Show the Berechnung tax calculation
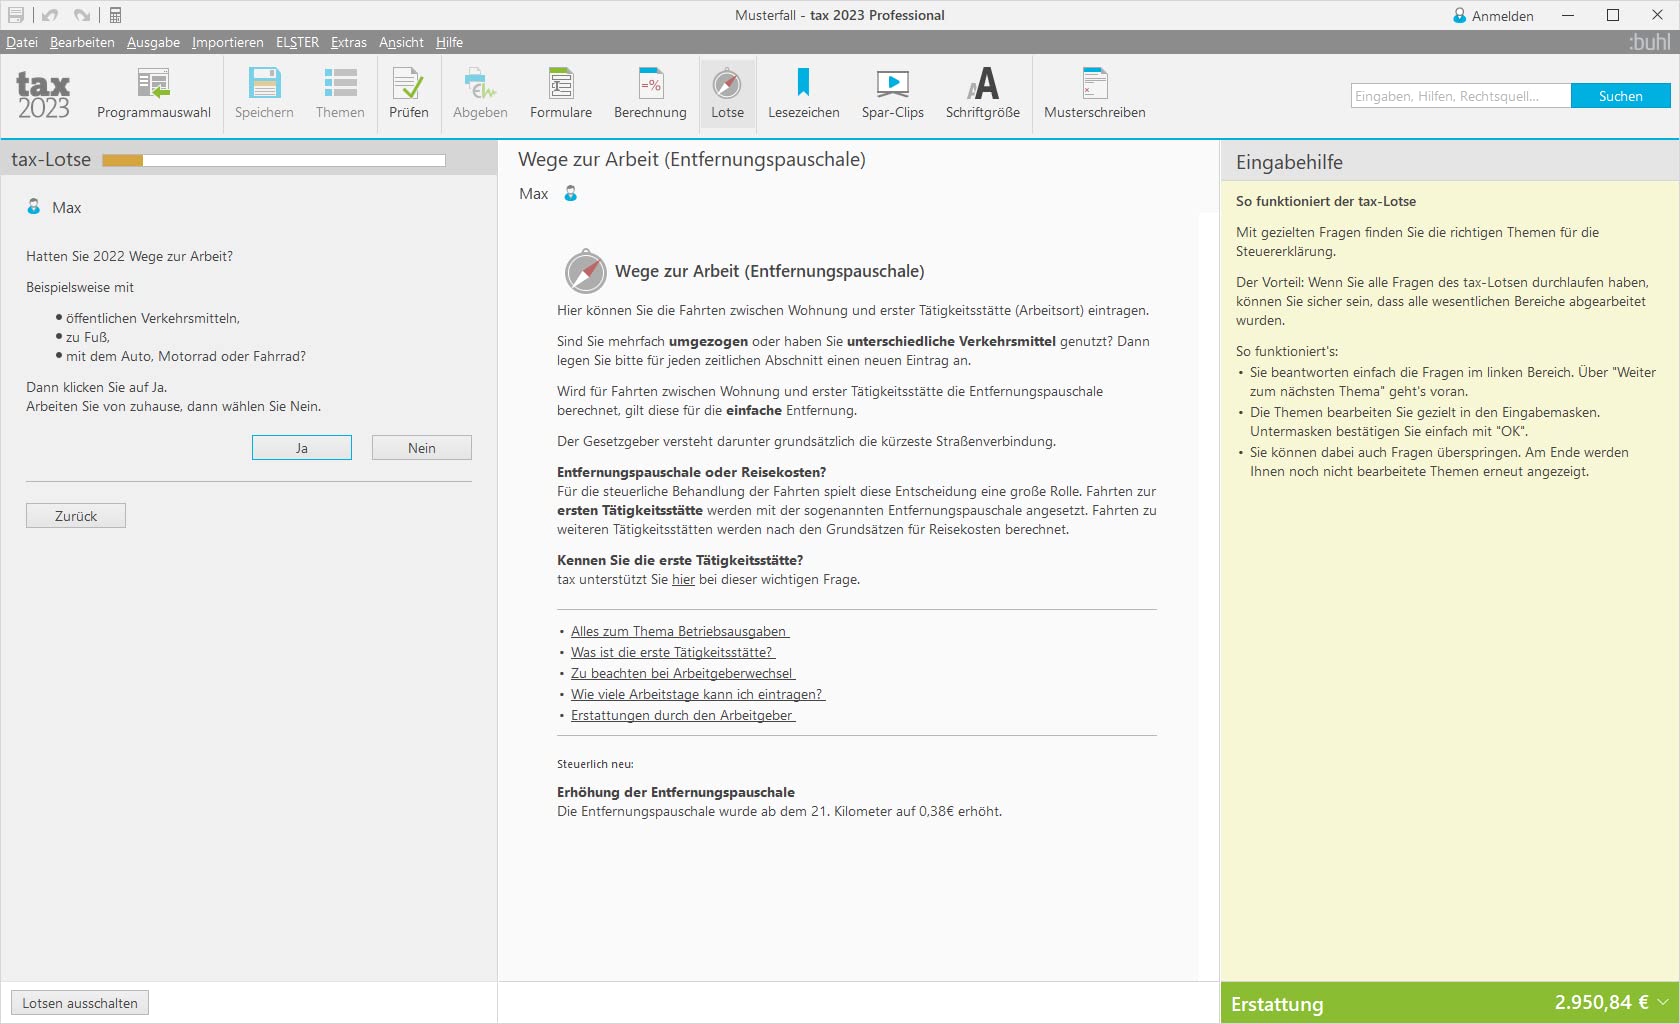 click(650, 94)
